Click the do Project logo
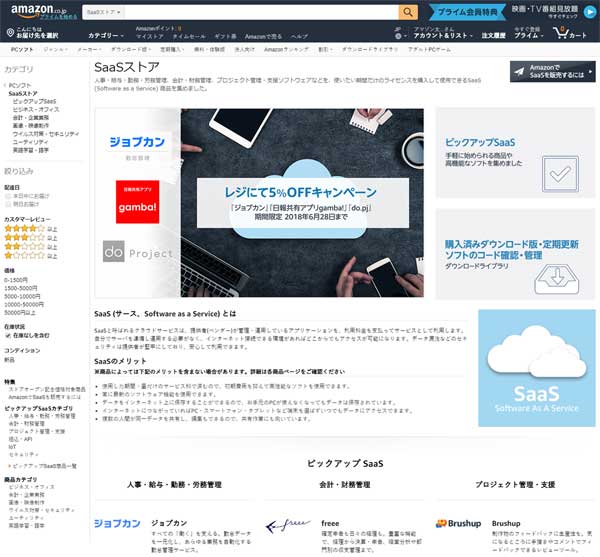 point(138,252)
